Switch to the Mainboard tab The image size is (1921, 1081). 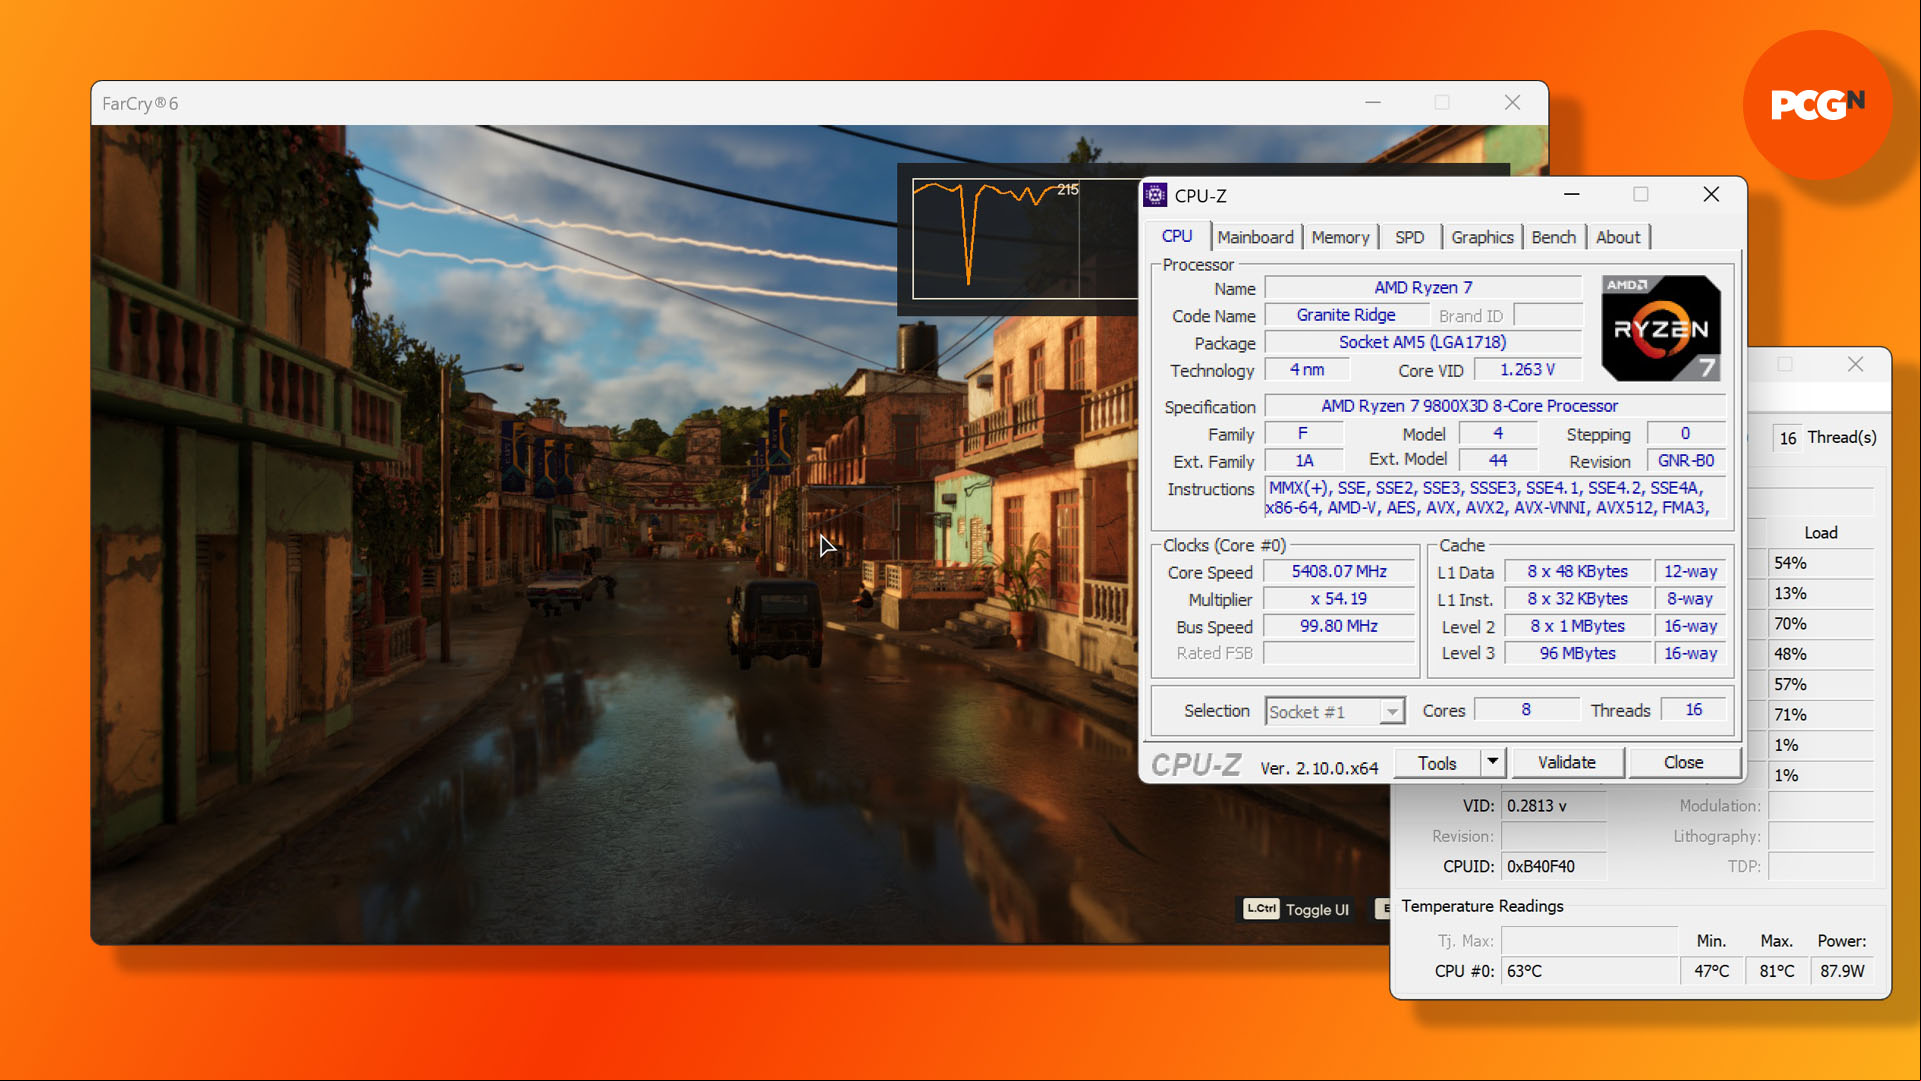(x=1255, y=237)
